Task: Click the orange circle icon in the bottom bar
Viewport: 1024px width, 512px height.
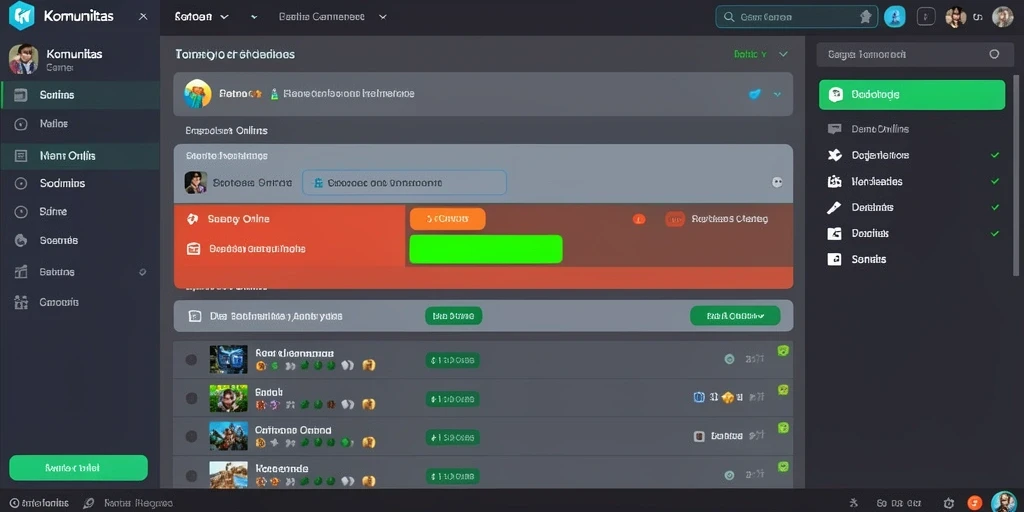Action: 975,502
